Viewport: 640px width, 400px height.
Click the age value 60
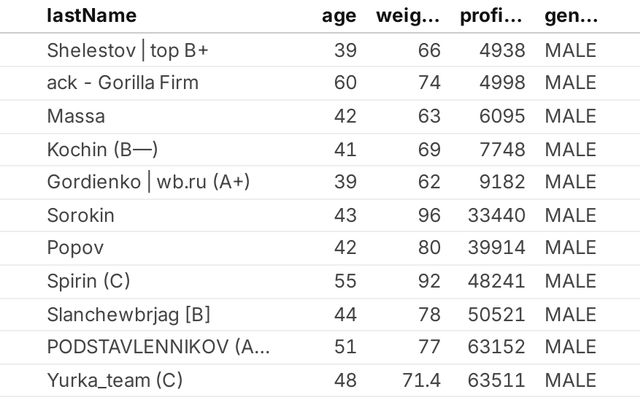tap(345, 83)
